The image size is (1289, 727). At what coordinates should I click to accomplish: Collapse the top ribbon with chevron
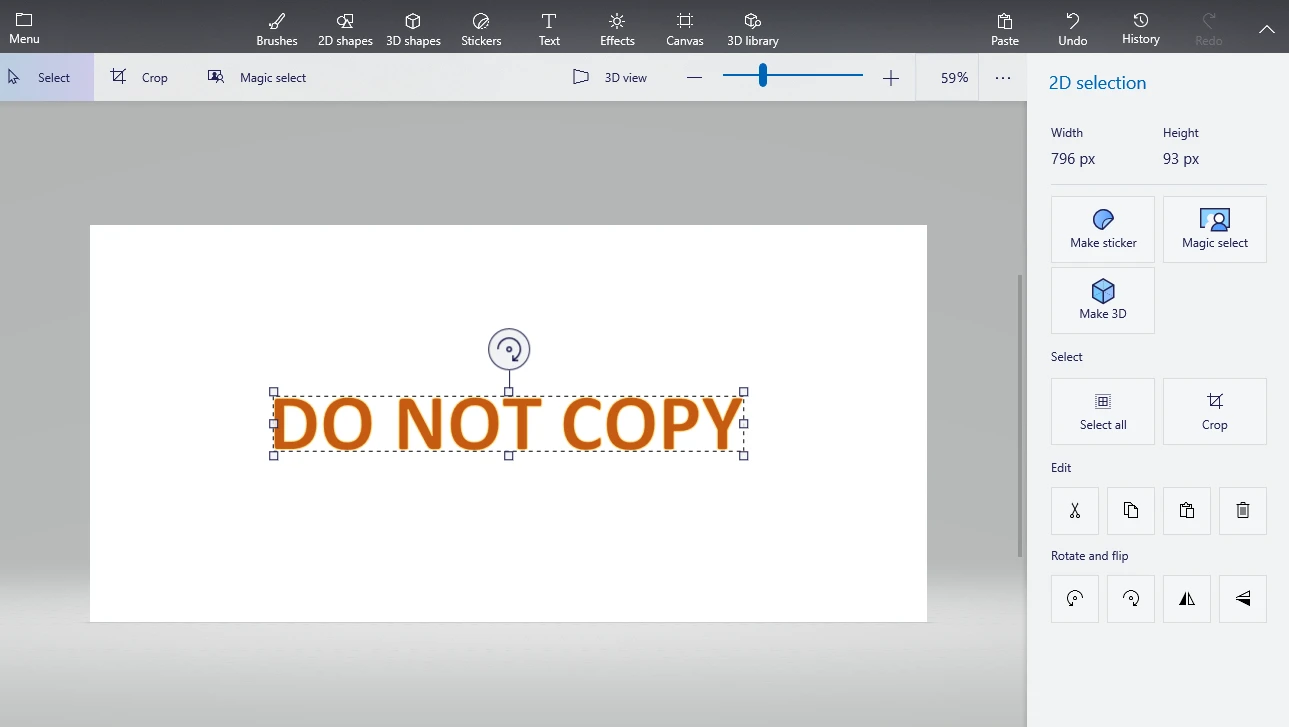1267,30
